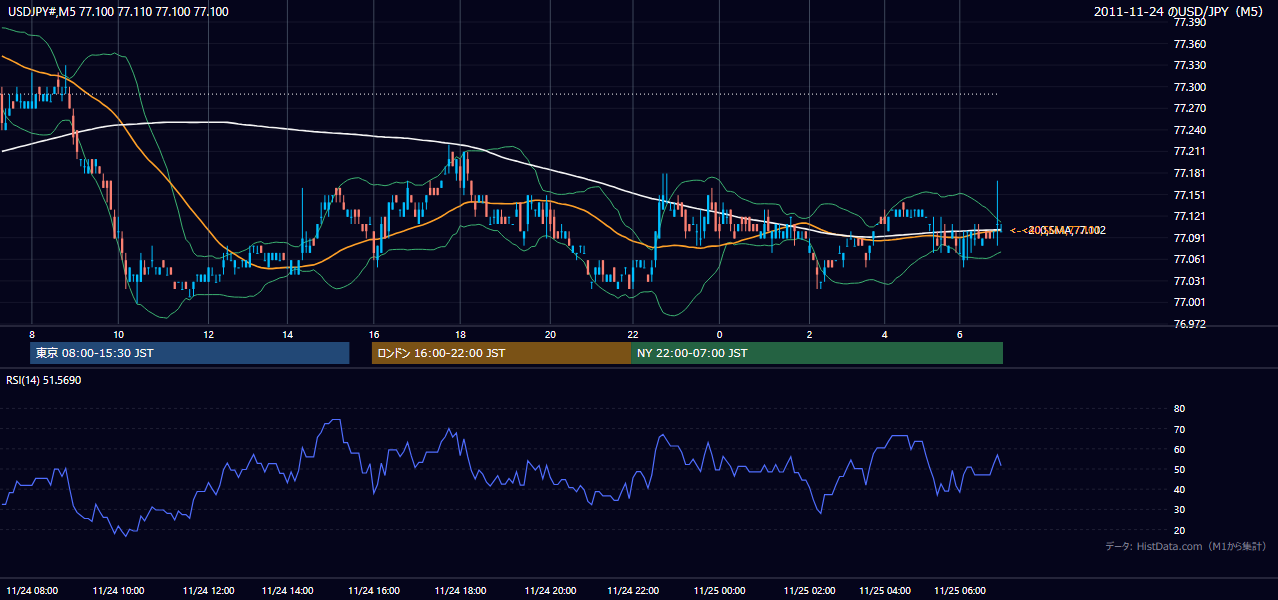Click the 11/24 12:00 date label

tap(208, 591)
